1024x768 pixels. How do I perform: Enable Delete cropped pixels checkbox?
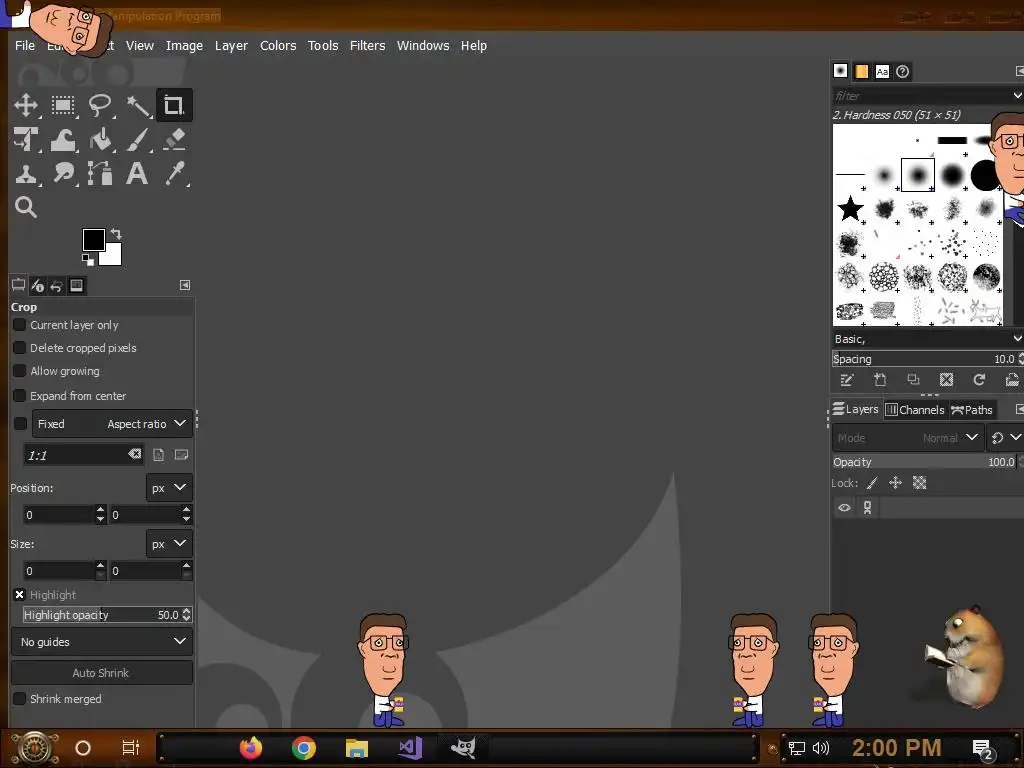click(20, 347)
